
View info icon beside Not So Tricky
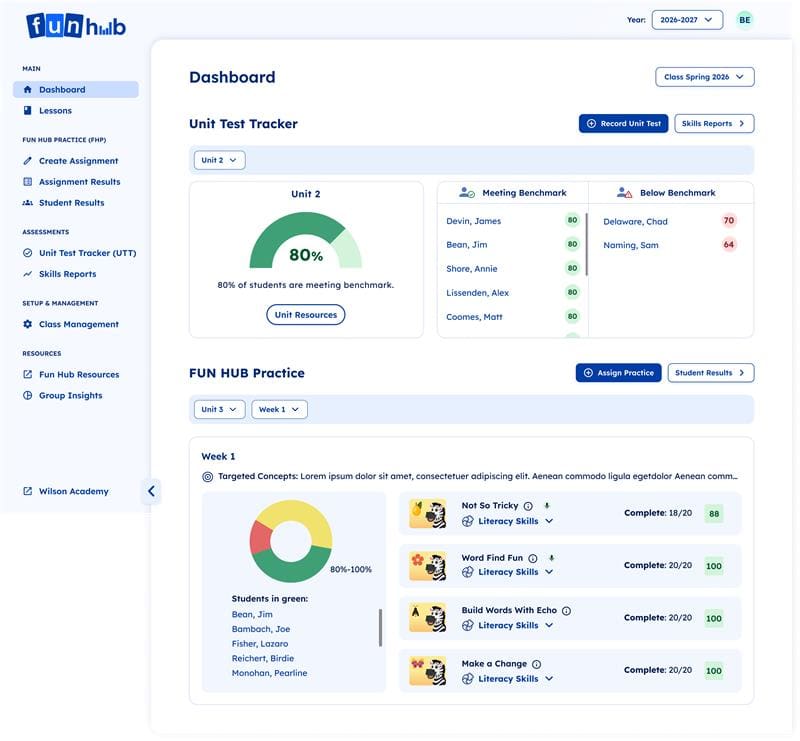click(x=530, y=504)
